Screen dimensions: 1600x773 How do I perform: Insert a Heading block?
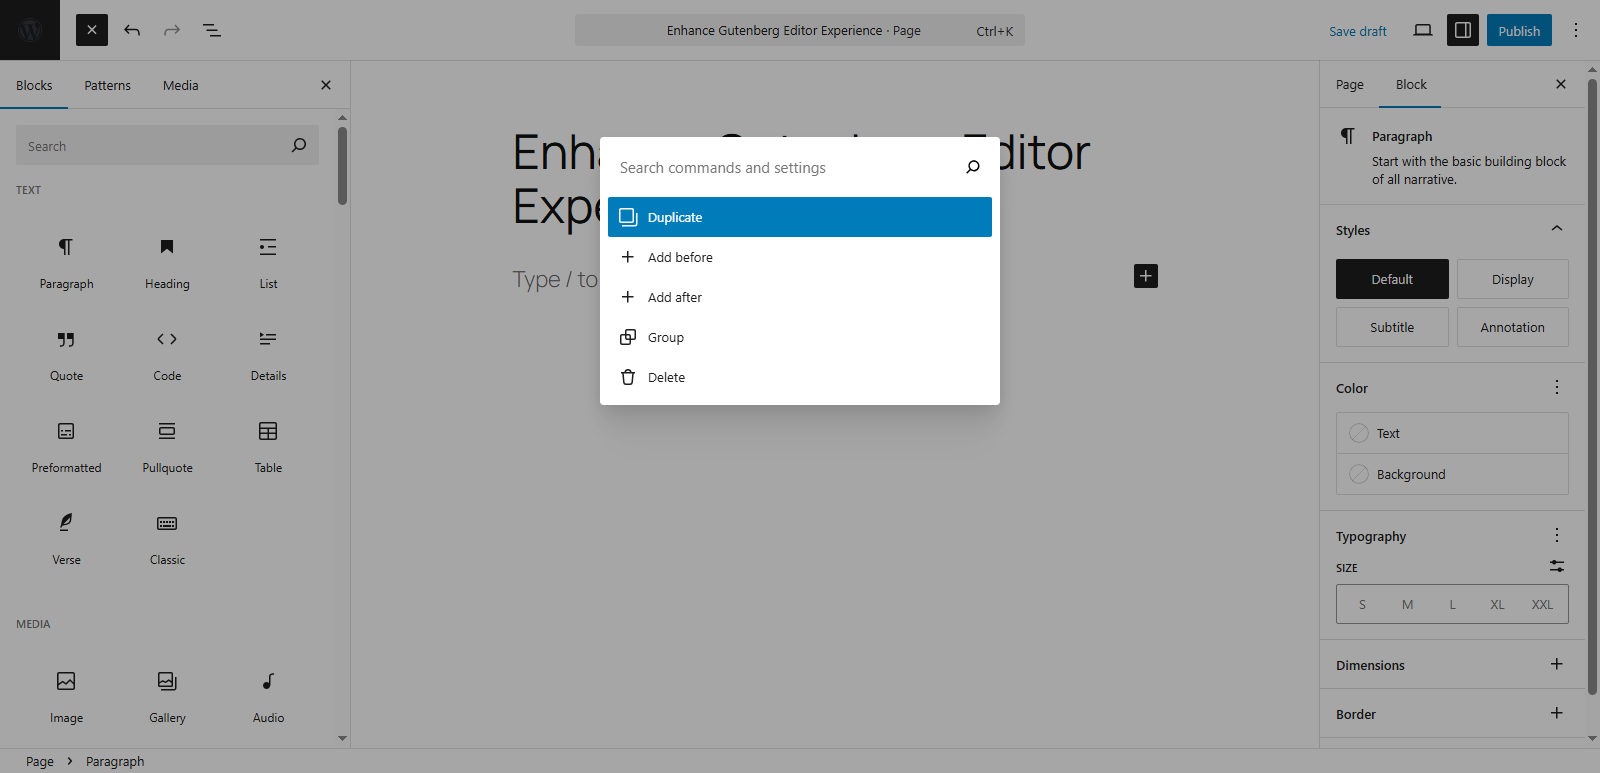(x=167, y=263)
